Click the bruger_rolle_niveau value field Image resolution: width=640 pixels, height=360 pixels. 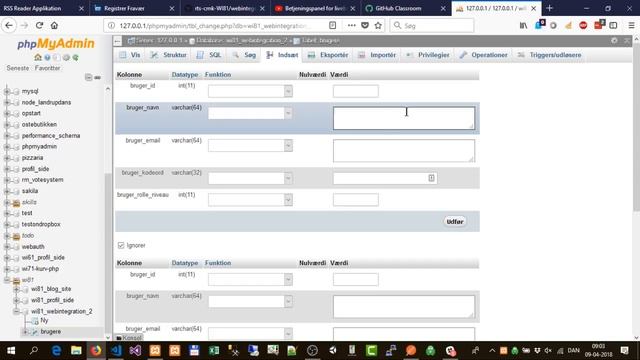coord(356,200)
